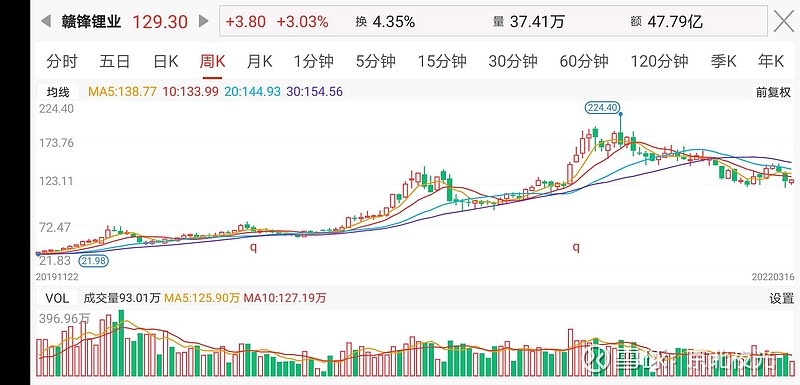This screenshot has width=800, height=385.
Task: Tap the 21.98 low price label
Action: pyautogui.click(x=93, y=261)
